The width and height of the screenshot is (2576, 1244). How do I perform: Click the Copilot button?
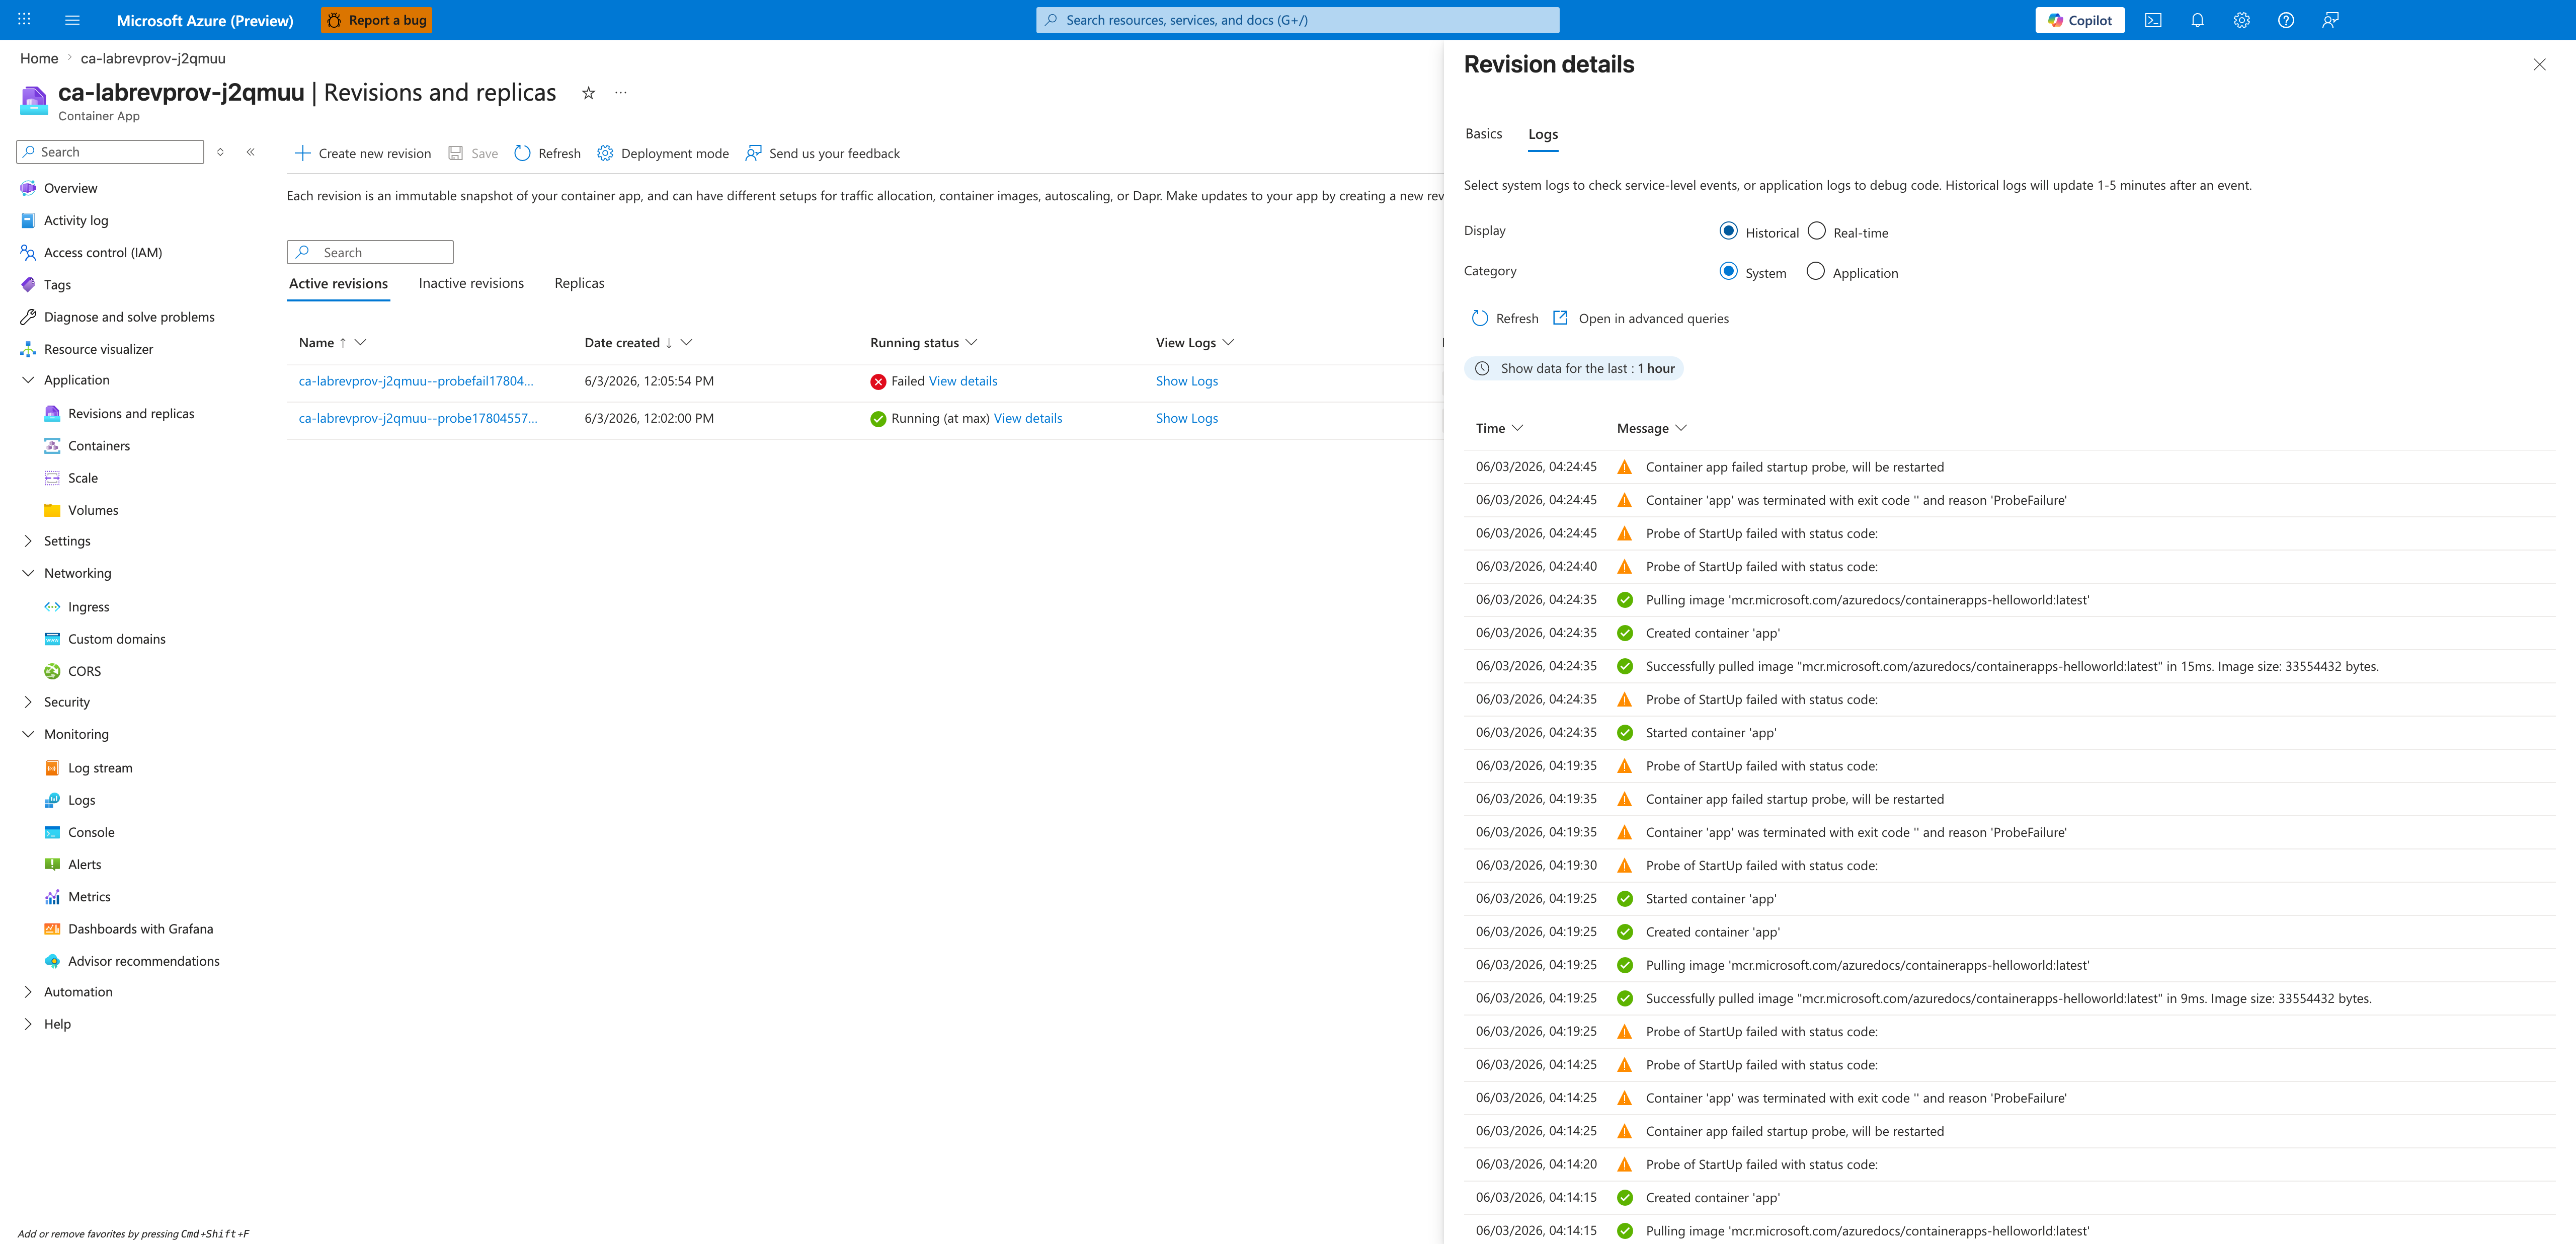(x=2079, y=20)
